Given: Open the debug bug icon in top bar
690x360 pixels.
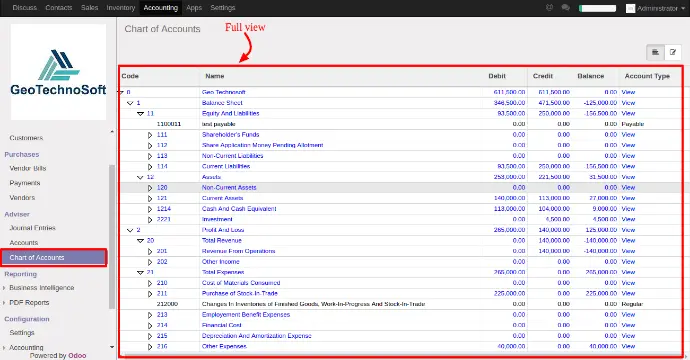Looking at the screenshot, I should click(x=549, y=7).
